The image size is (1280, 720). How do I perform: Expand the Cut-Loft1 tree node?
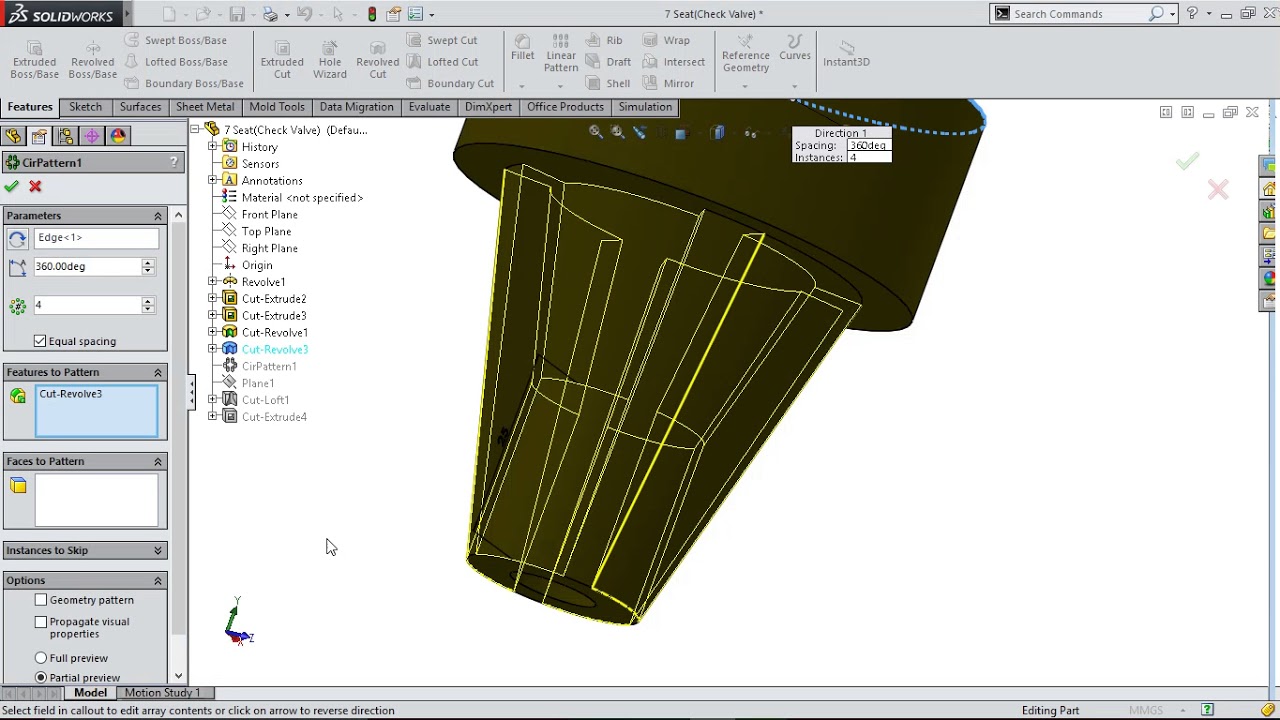212,400
